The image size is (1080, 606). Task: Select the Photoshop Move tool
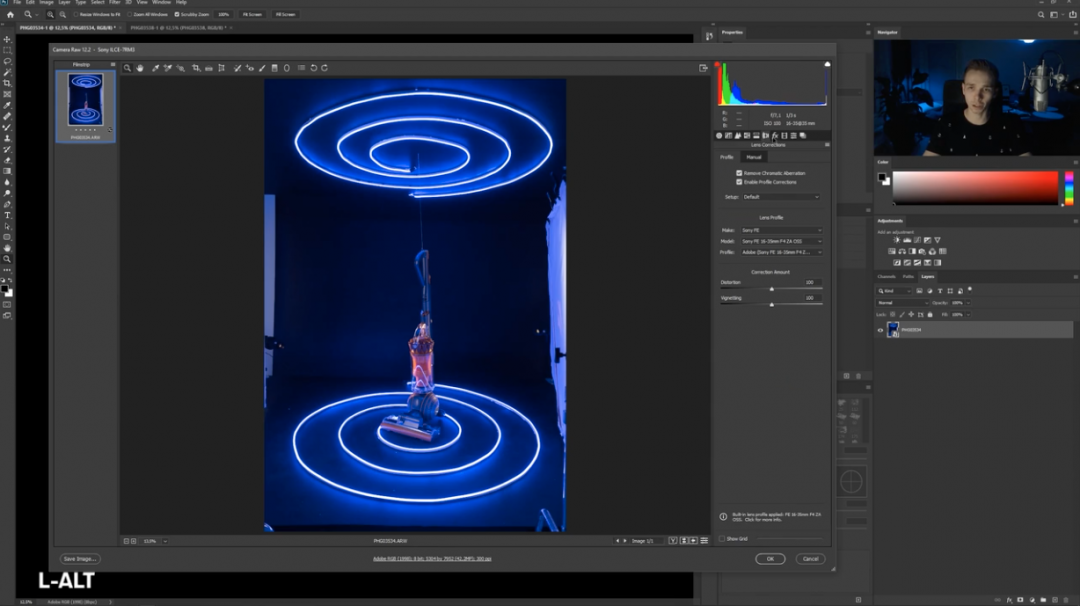pyautogui.click(x=8, y=39)
